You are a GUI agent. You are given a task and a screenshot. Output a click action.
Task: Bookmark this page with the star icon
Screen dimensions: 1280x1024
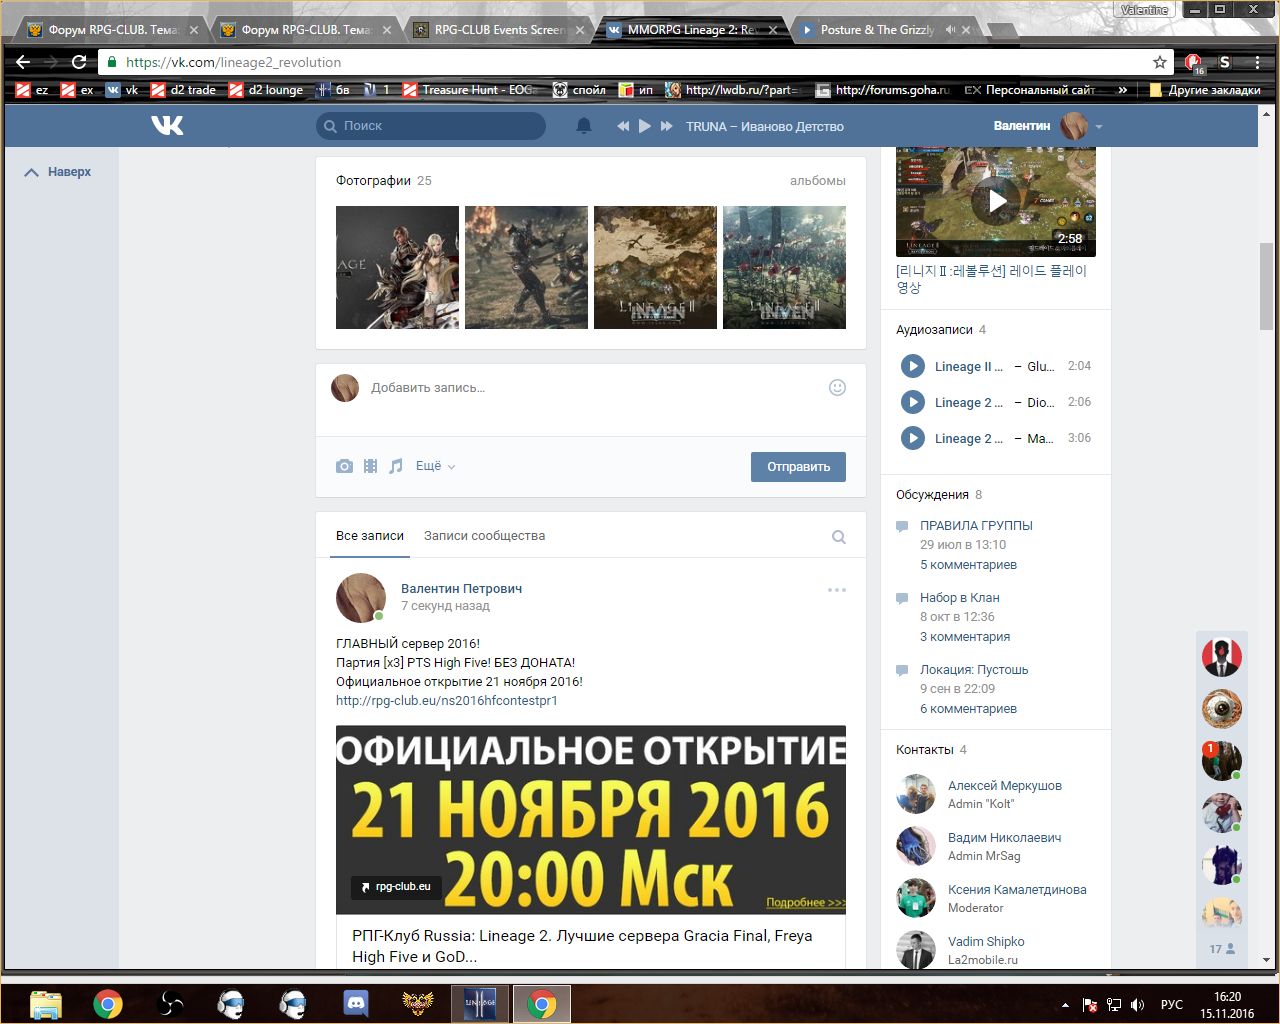pos(1160,62)
